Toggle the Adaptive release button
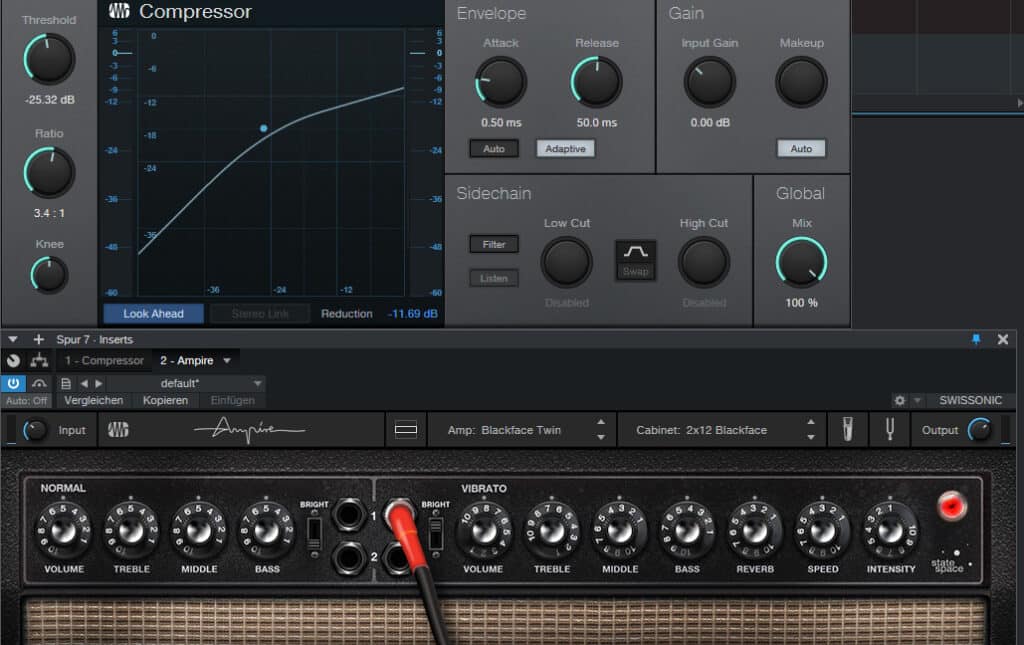 566,149
